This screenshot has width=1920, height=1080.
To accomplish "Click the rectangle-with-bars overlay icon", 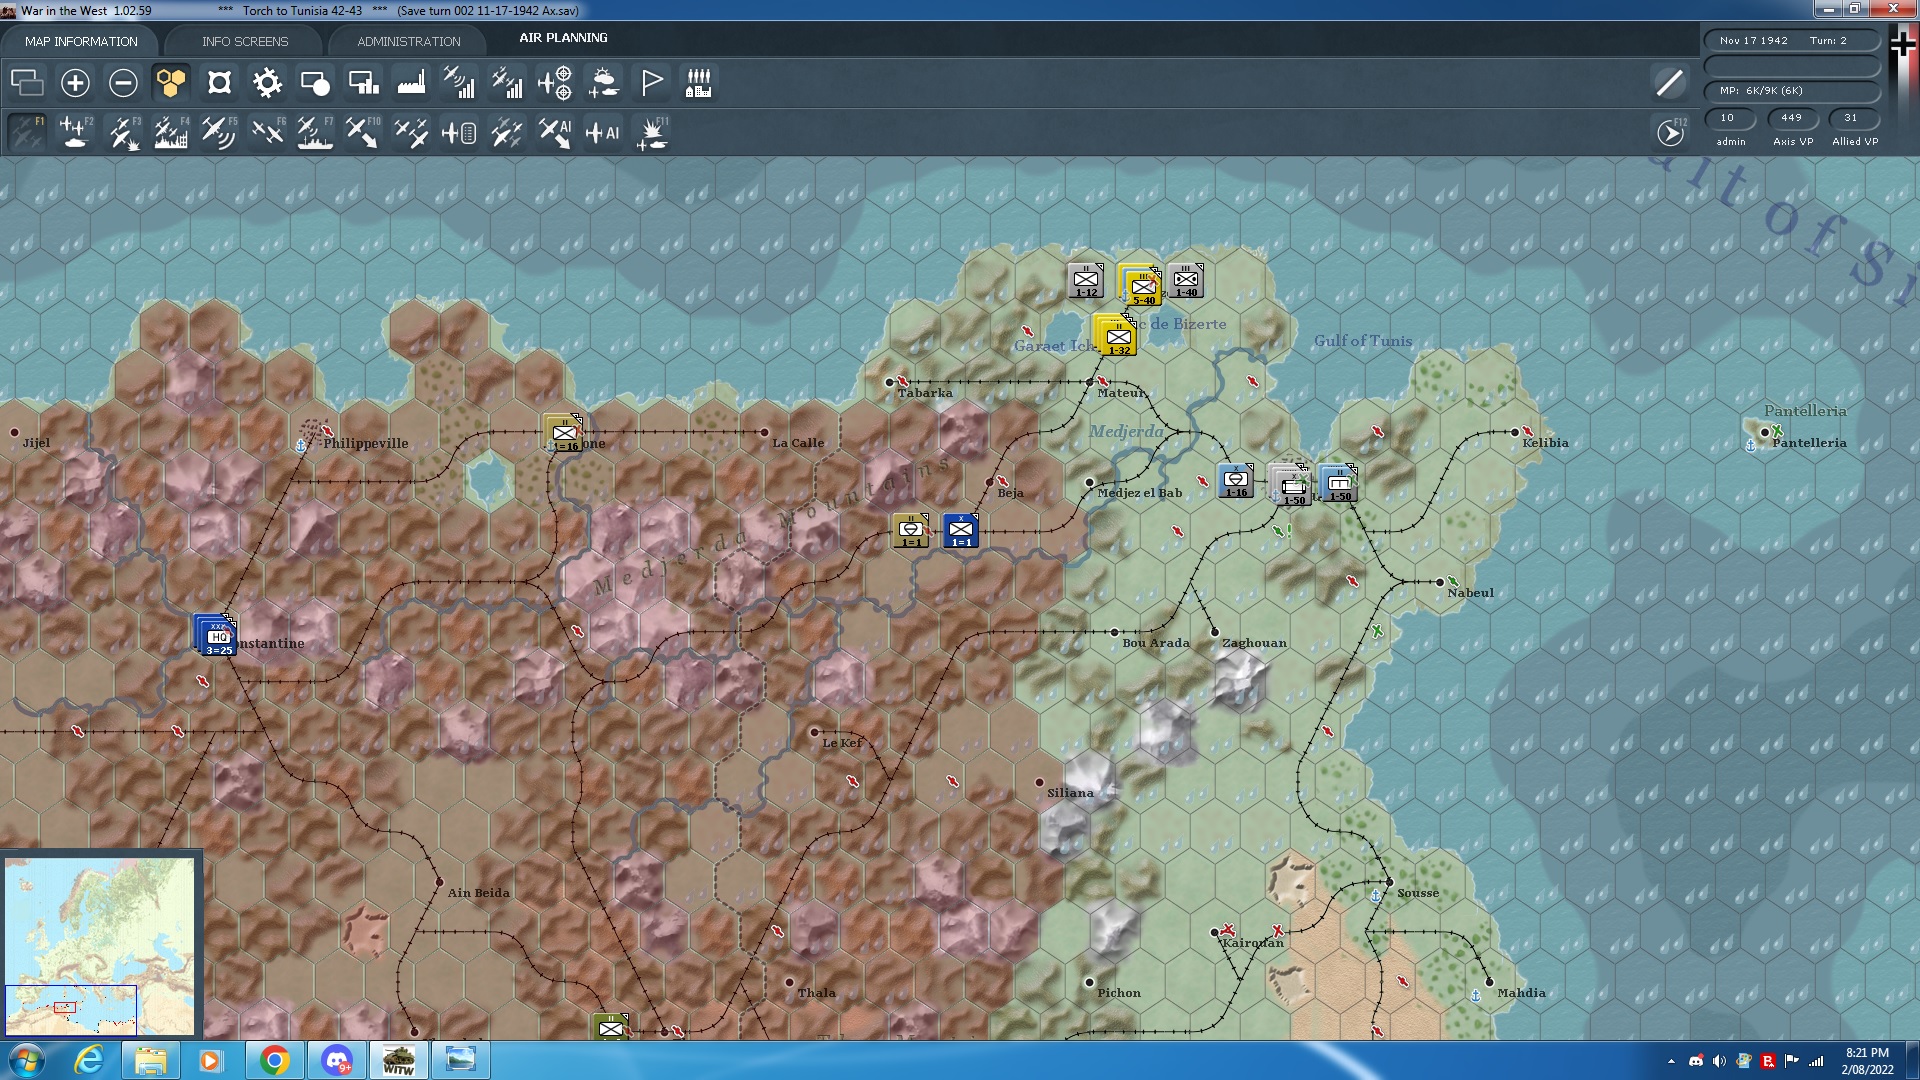I will 363,83.
